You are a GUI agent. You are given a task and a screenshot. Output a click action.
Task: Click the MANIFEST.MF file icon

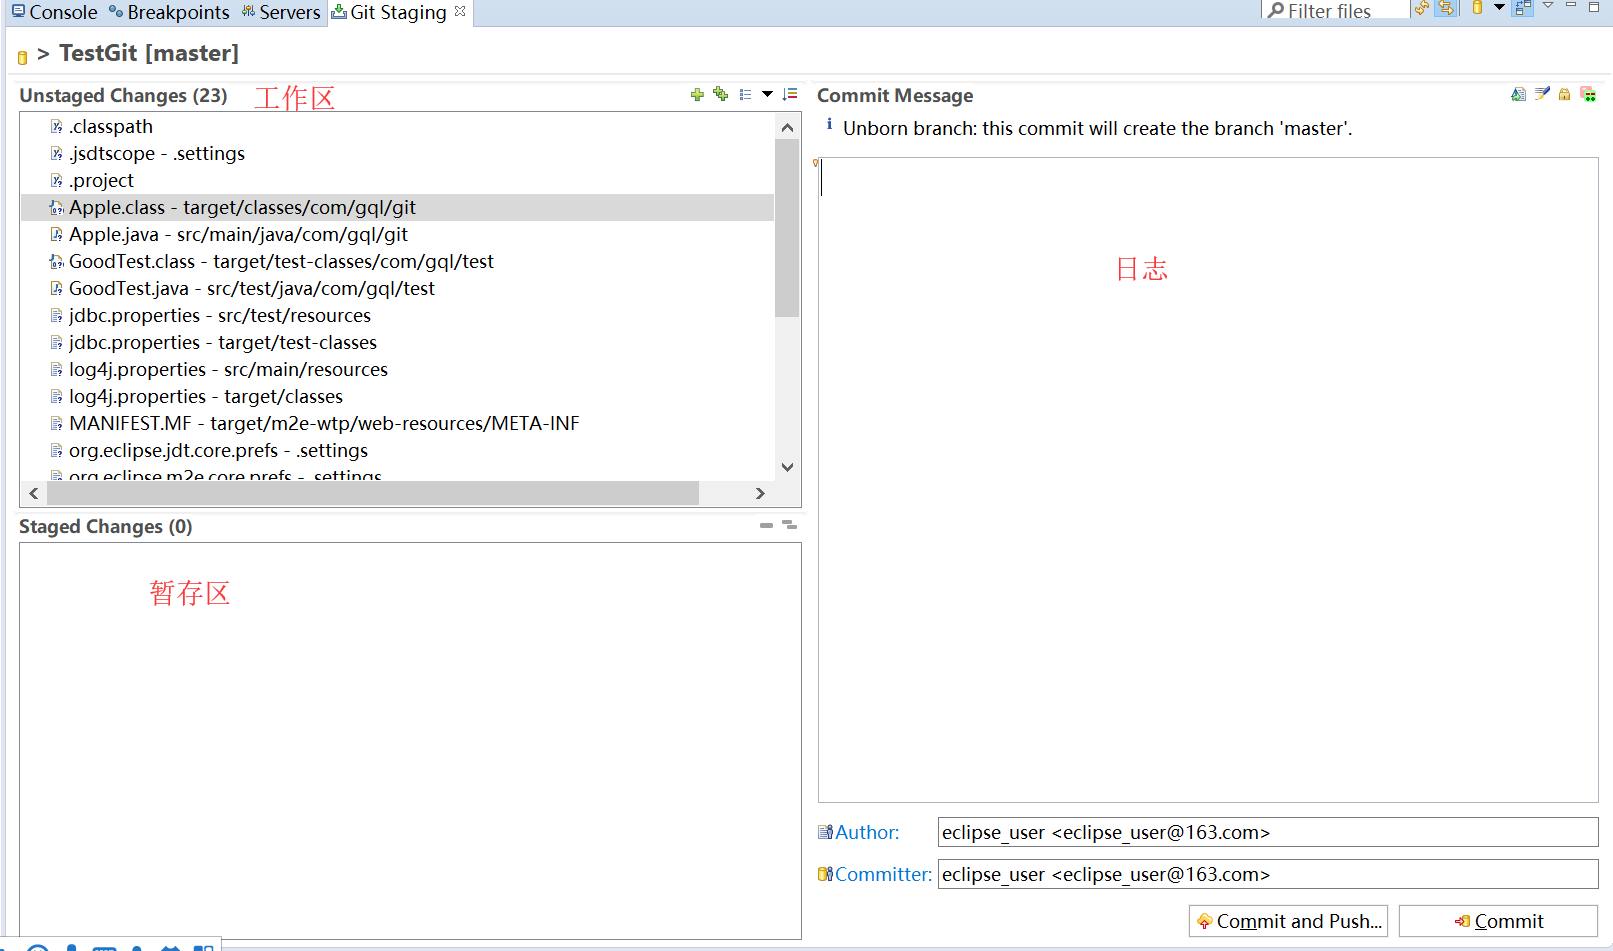(57, 424)
